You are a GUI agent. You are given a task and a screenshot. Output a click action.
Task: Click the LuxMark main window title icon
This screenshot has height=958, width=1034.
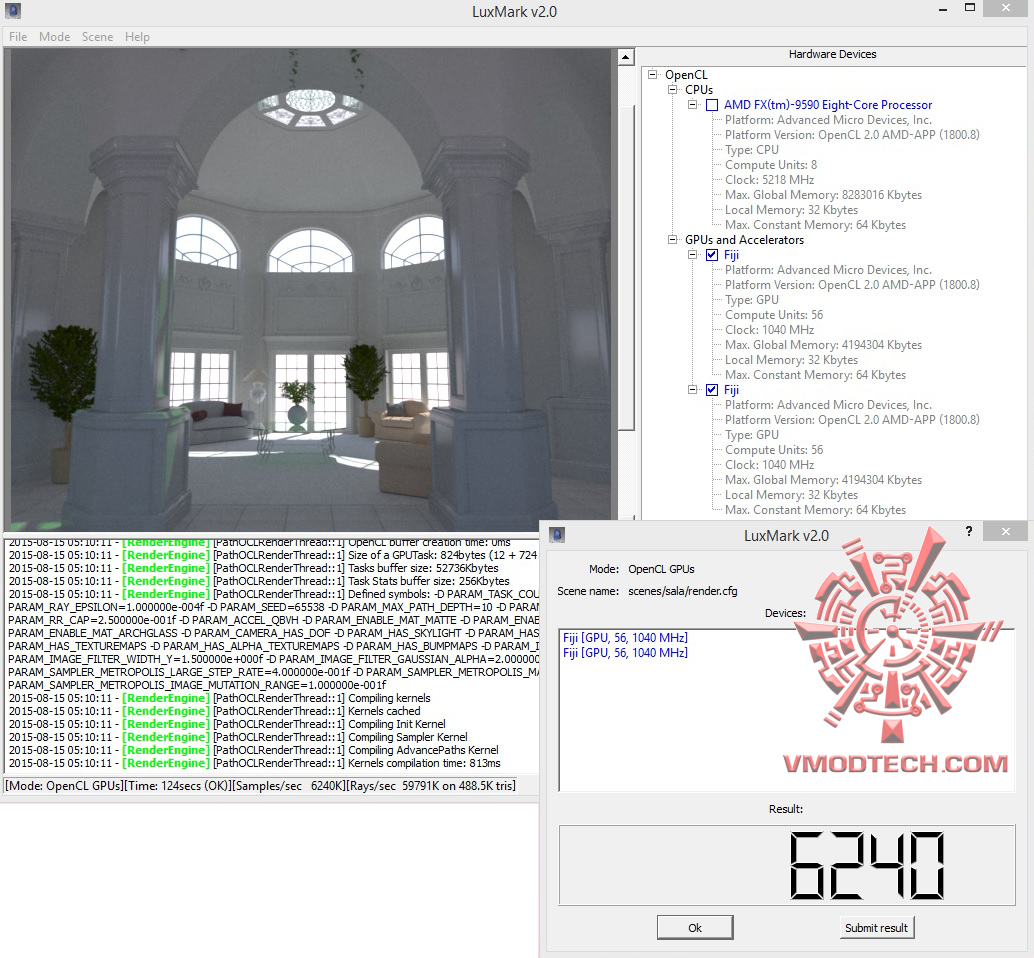(13, 11)
